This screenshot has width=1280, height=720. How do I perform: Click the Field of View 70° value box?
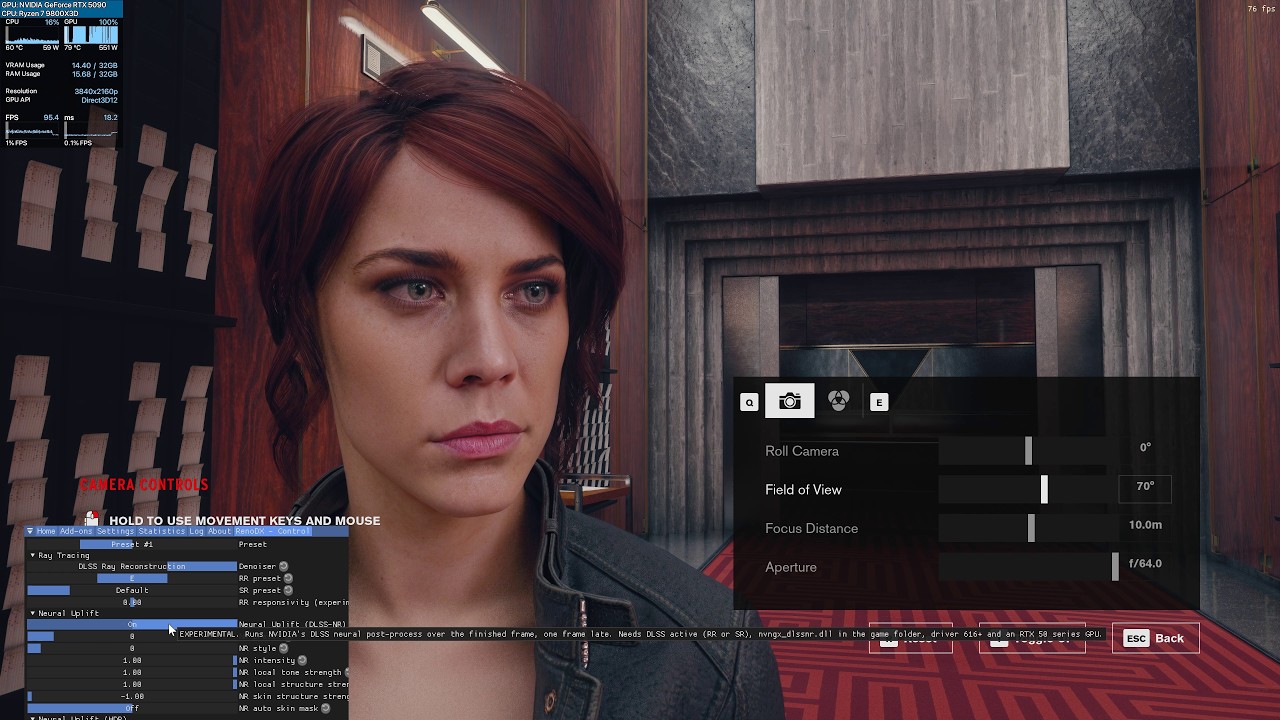click(x=1145, y=487)
